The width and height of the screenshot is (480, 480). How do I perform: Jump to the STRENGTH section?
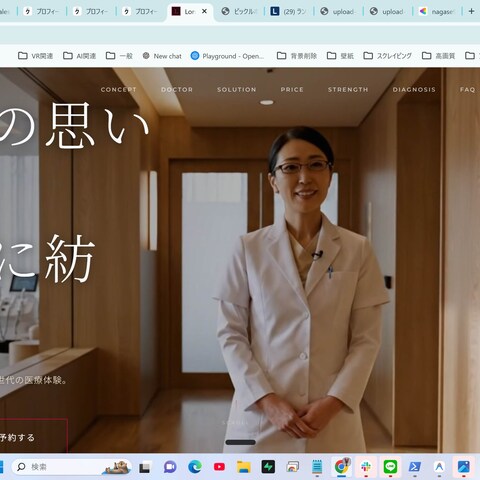click(348, 89)
